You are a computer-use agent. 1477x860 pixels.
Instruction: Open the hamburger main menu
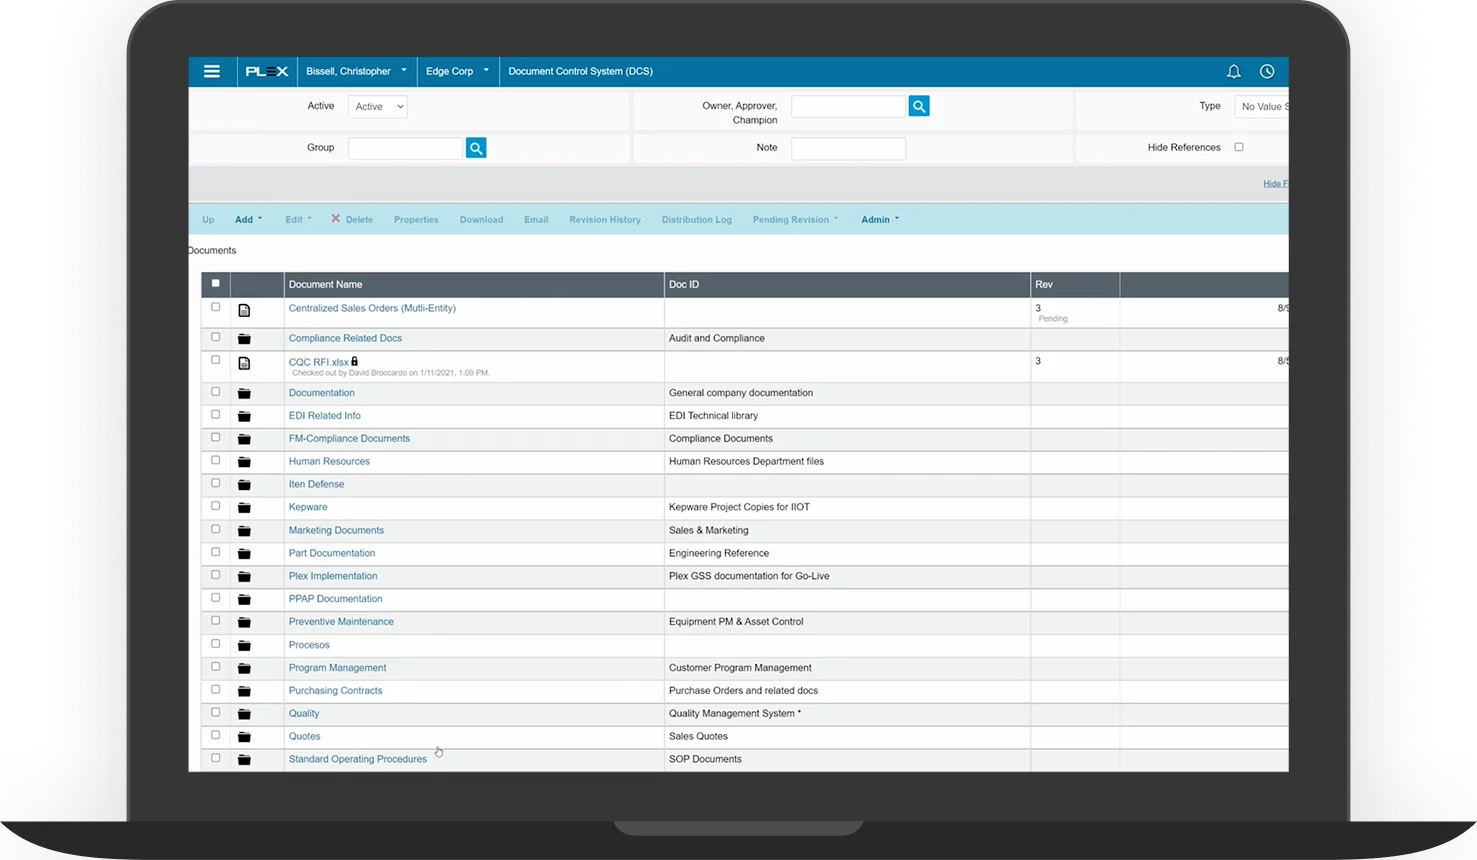click(212, 71)
